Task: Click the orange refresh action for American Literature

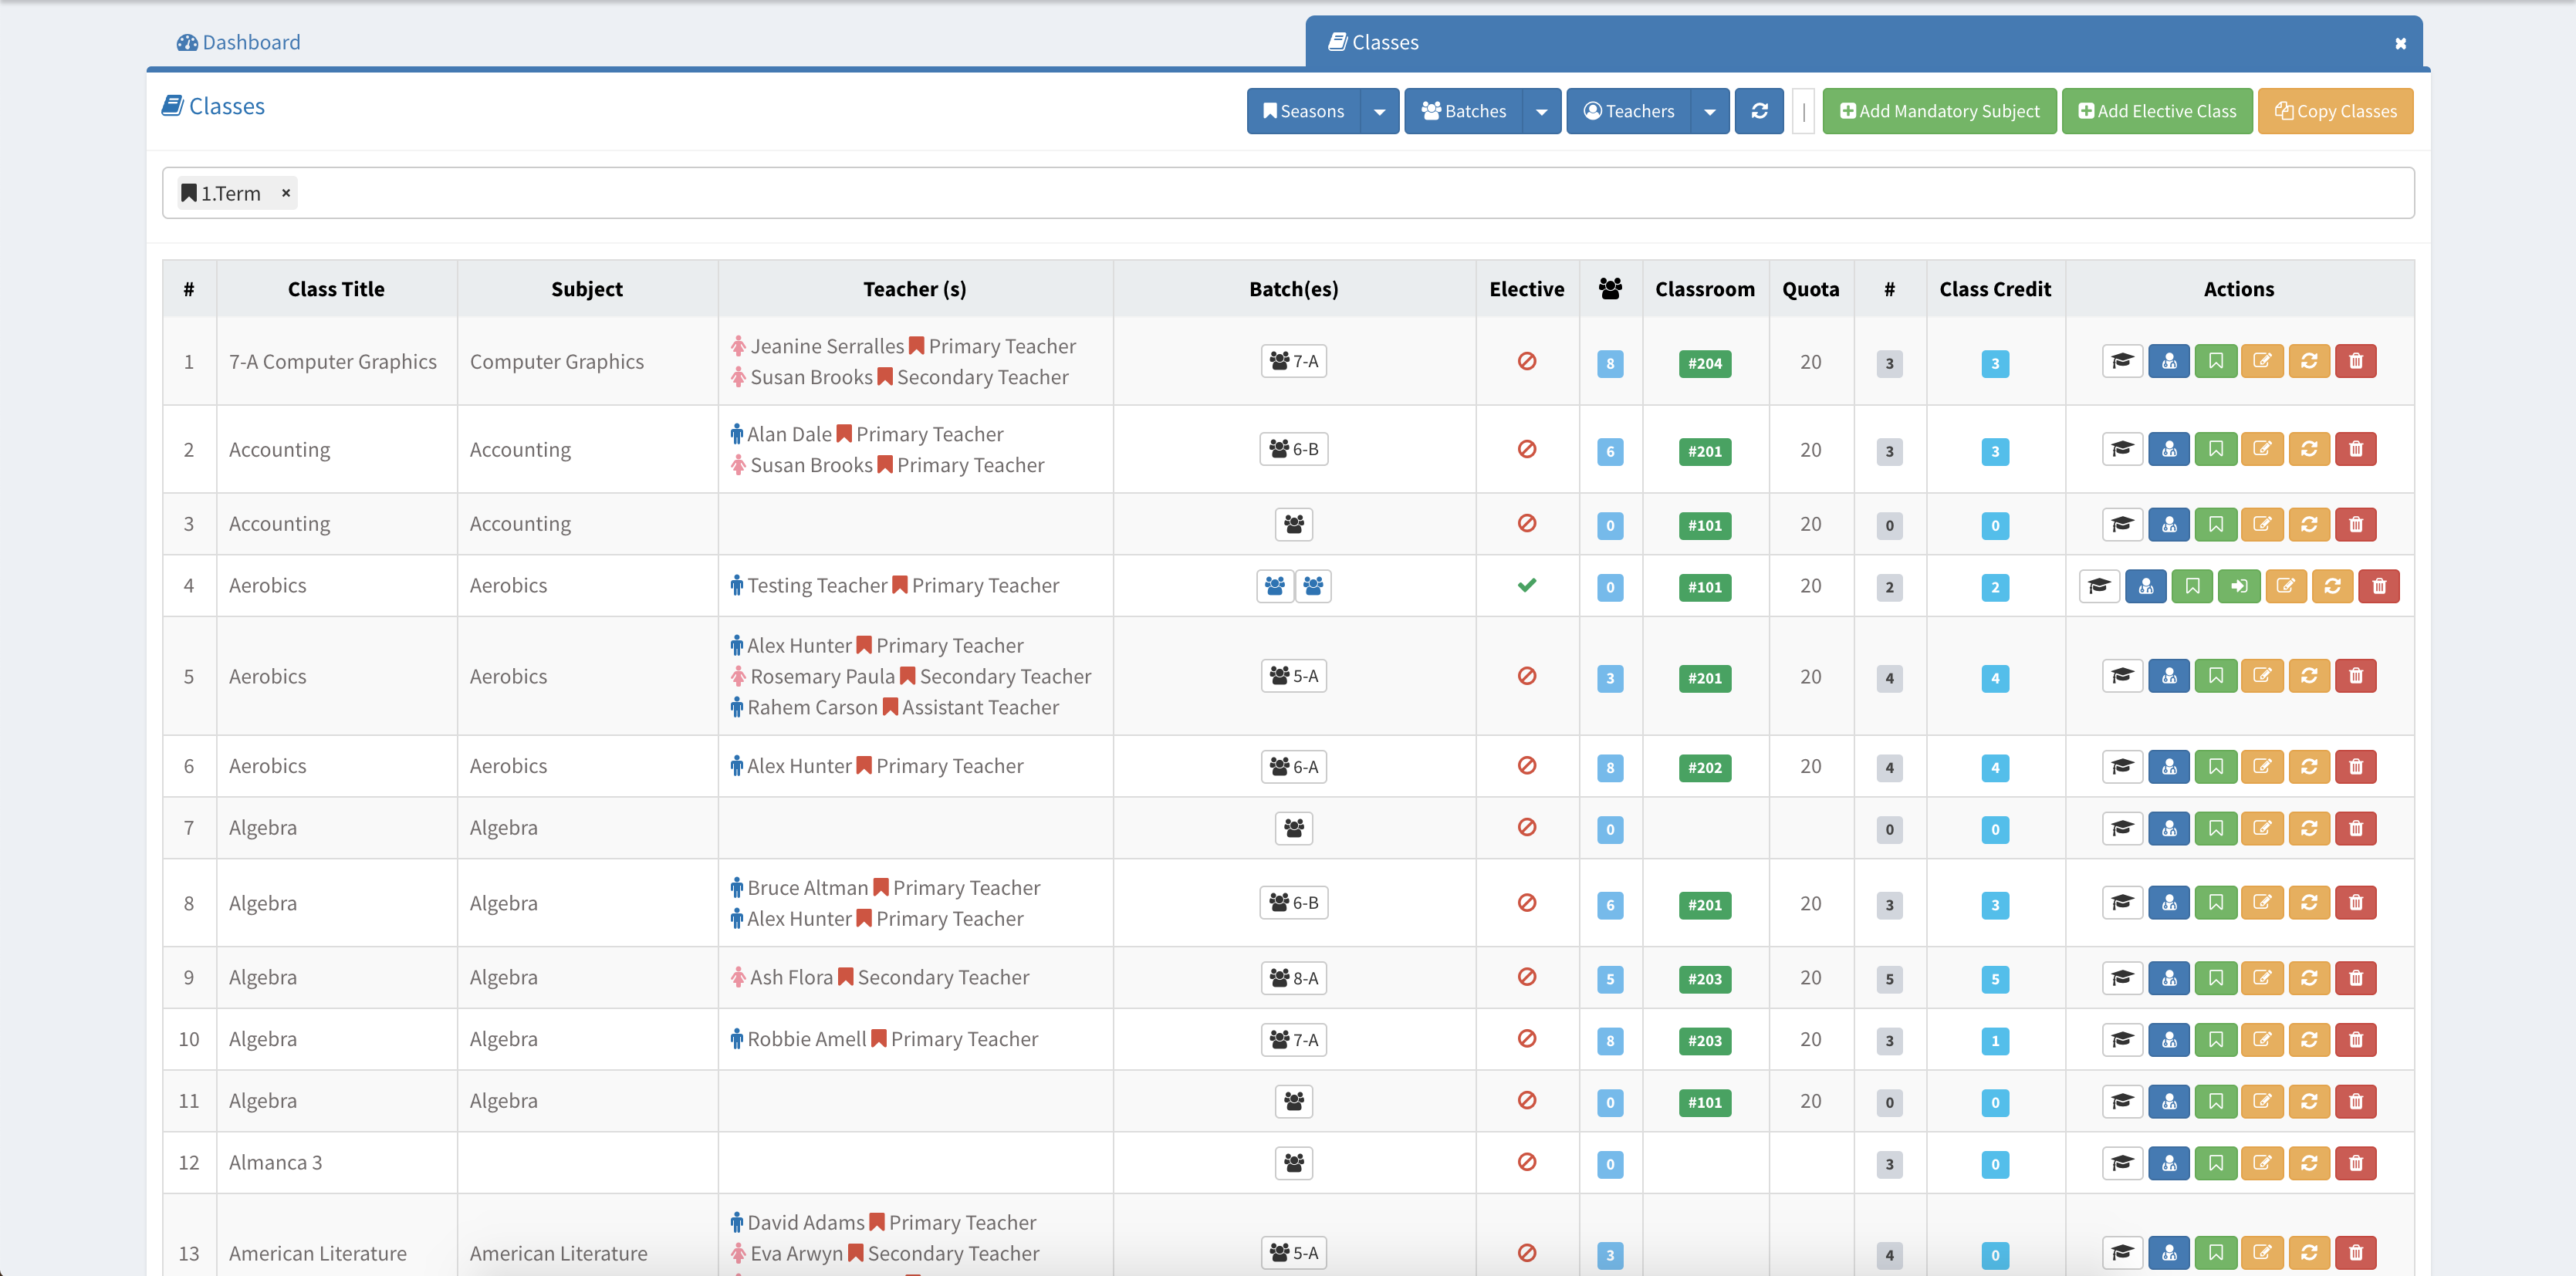Action: 2309,1253
